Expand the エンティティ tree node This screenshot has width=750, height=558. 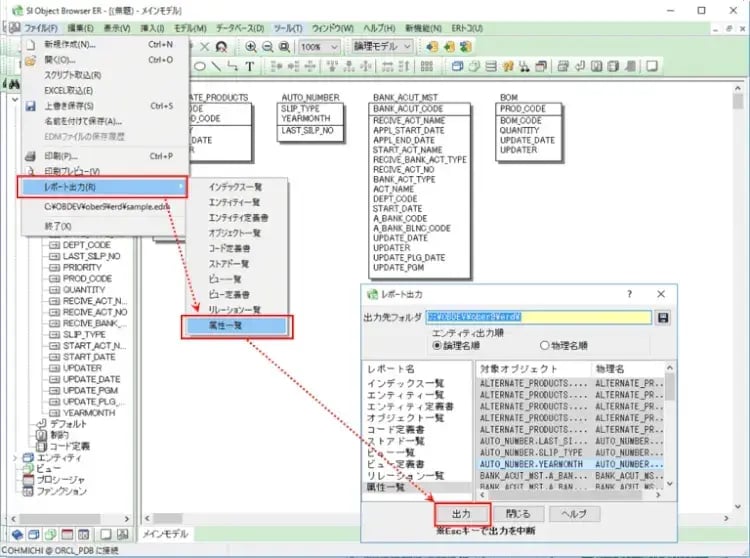click(15, 457)
